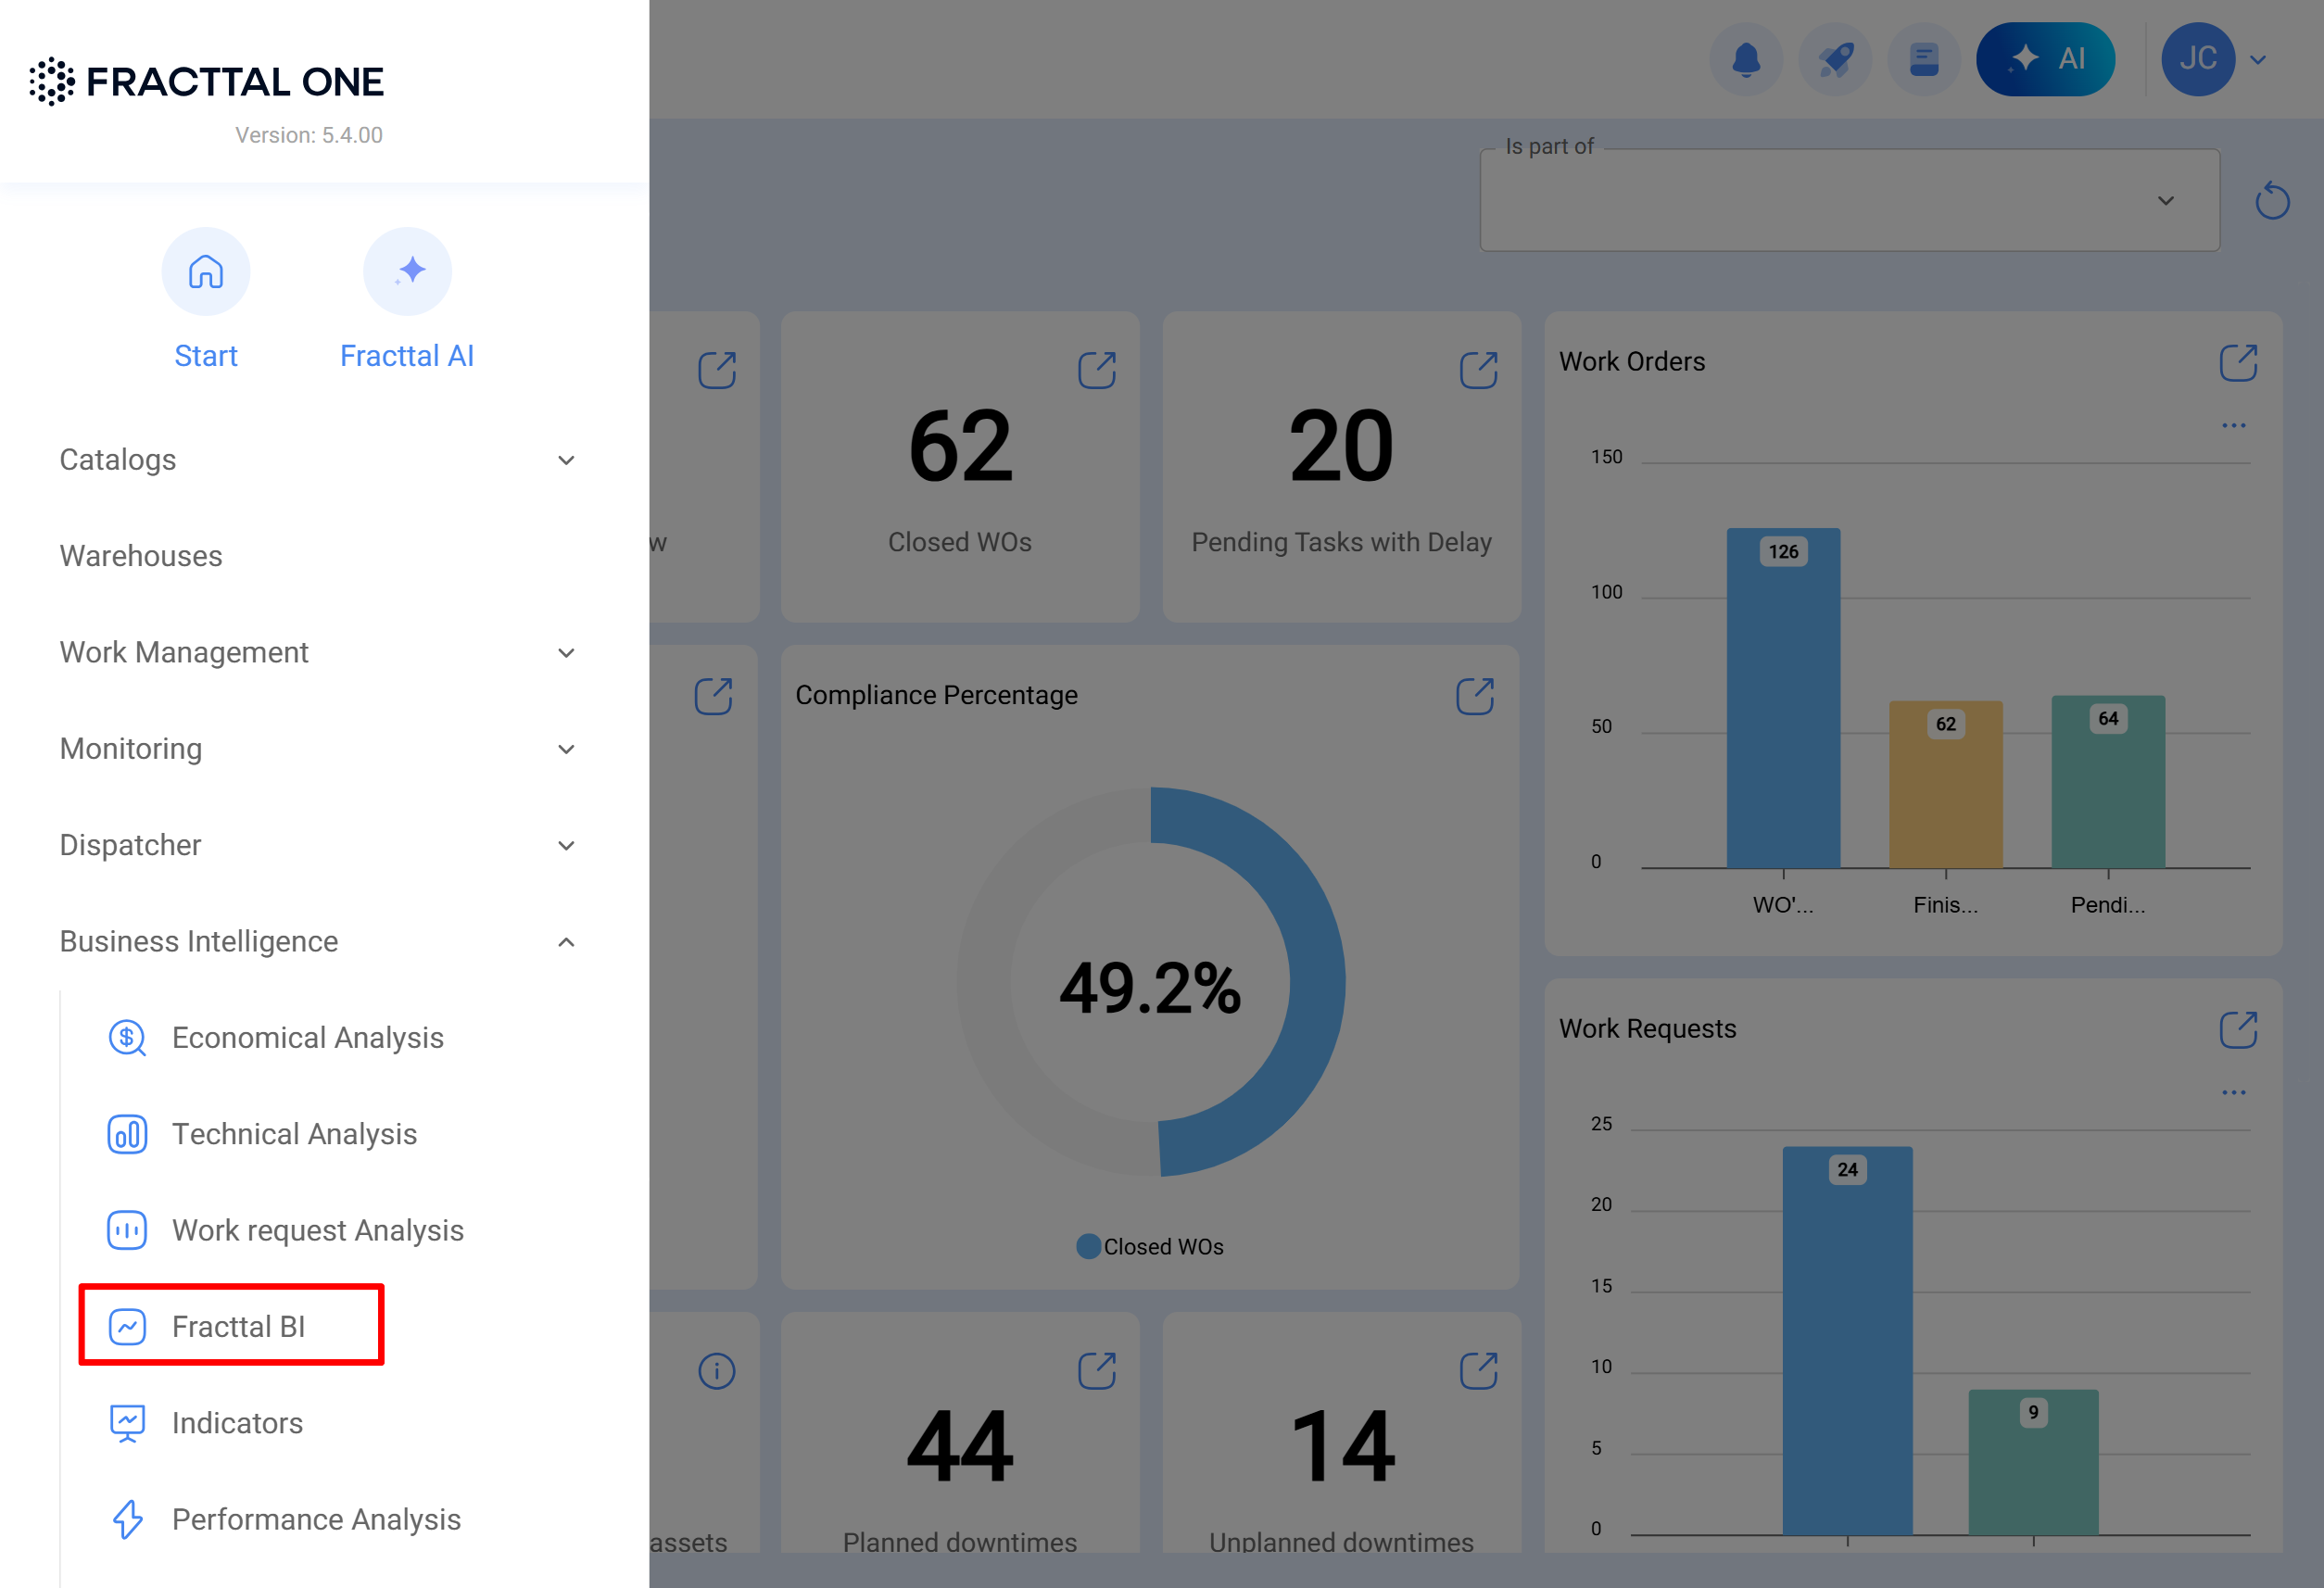Screen dimensions: 2324x1588
Task: Open Fracttal AI sparkle icon
Action: coord(408,272)
